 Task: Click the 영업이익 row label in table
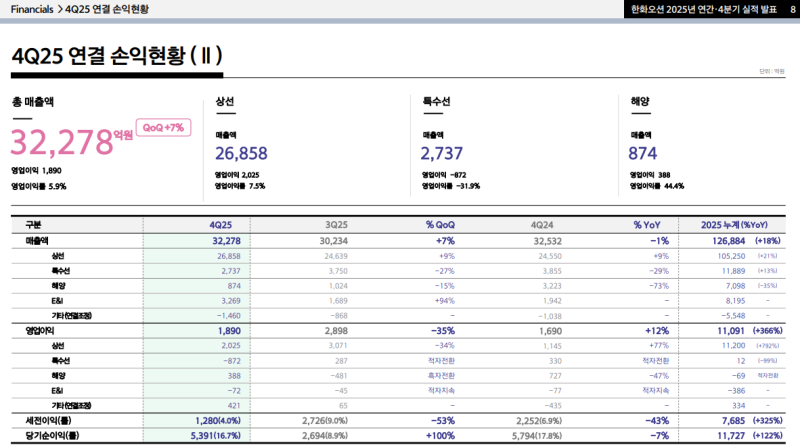coord(41,329)
